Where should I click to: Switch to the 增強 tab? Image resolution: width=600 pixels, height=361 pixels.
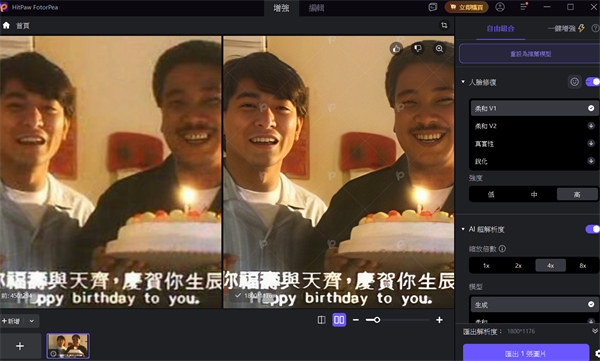click(281, 8)
